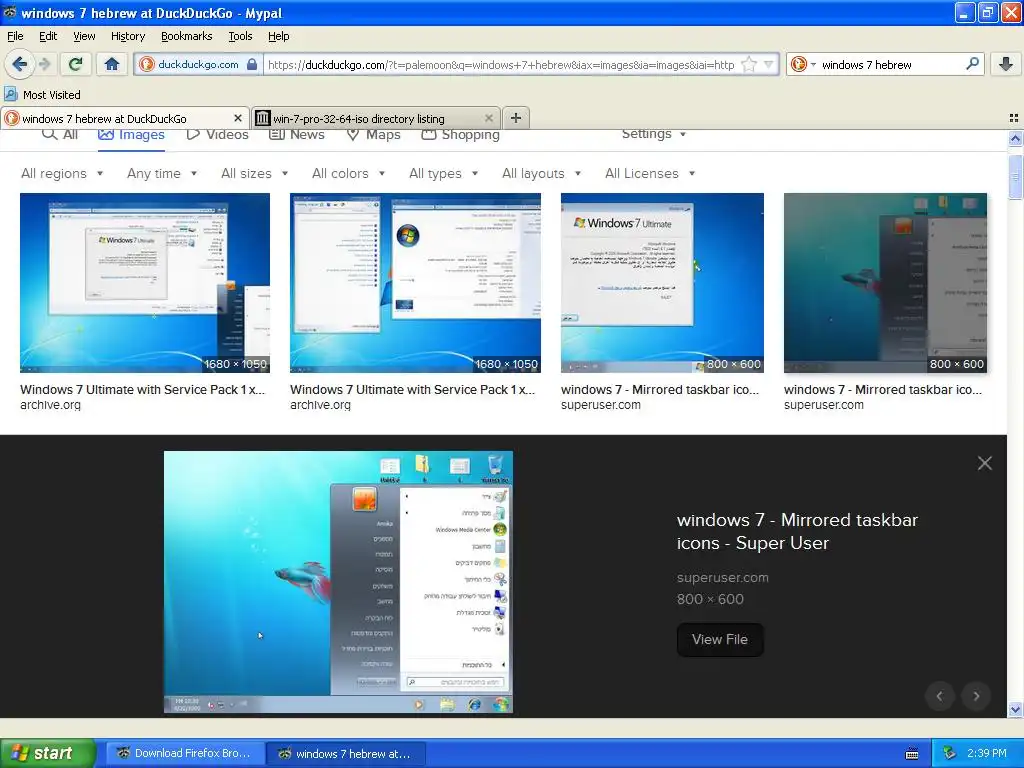
Task: Open the File menu
Action: click(15, 36)
